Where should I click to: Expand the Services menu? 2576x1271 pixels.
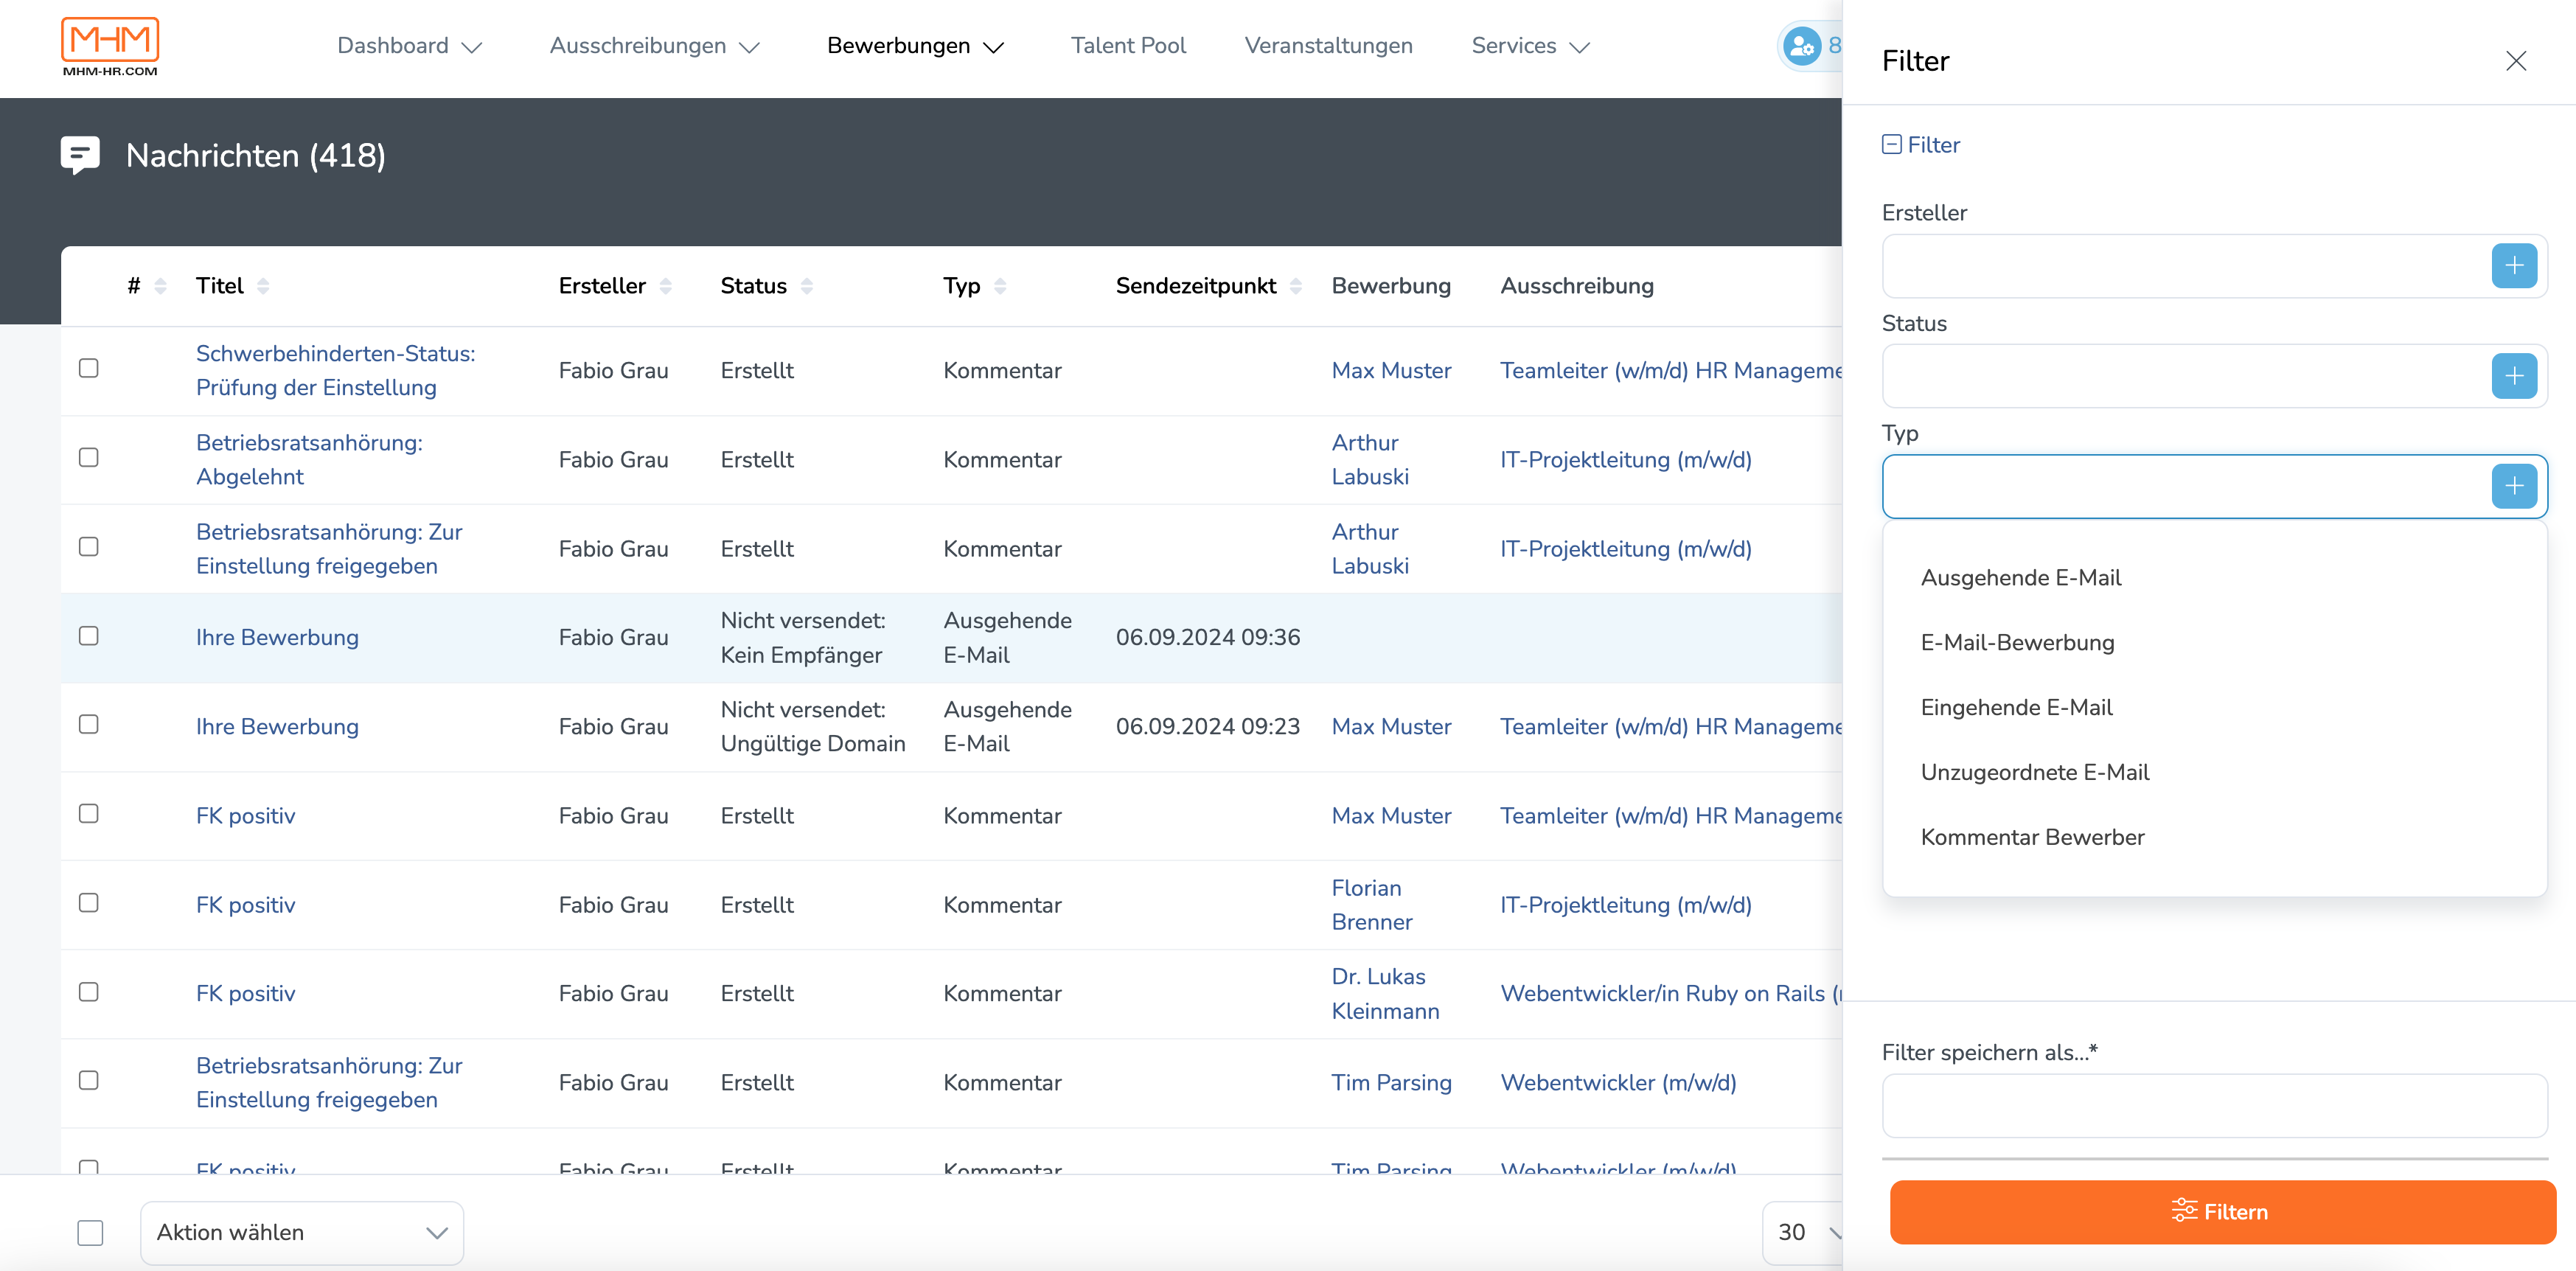[1530, 46]
